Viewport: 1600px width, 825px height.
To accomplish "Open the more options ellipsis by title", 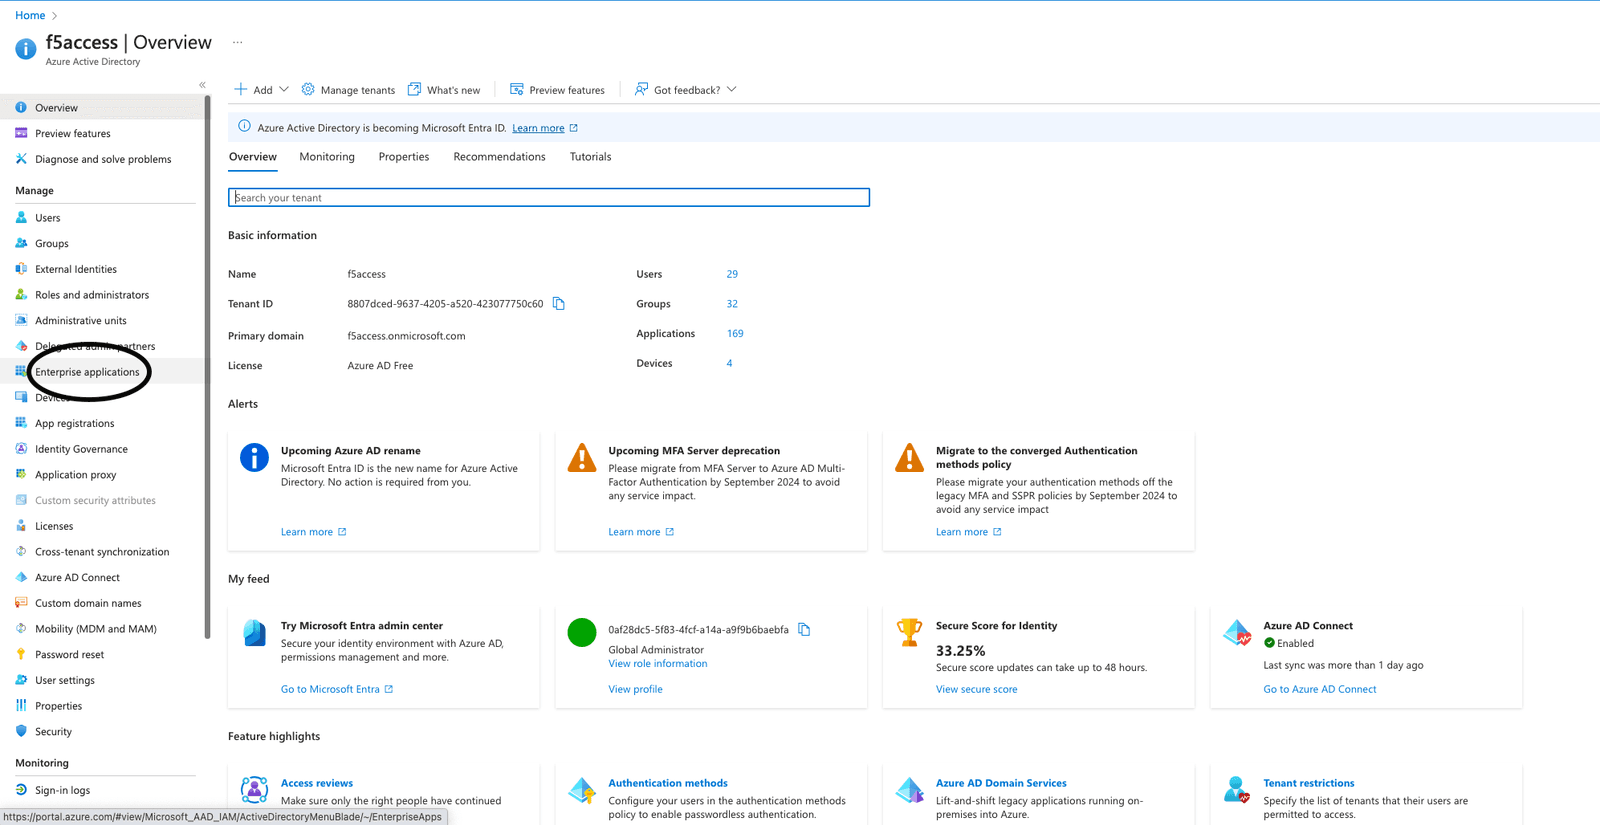I will coord(237,42).
